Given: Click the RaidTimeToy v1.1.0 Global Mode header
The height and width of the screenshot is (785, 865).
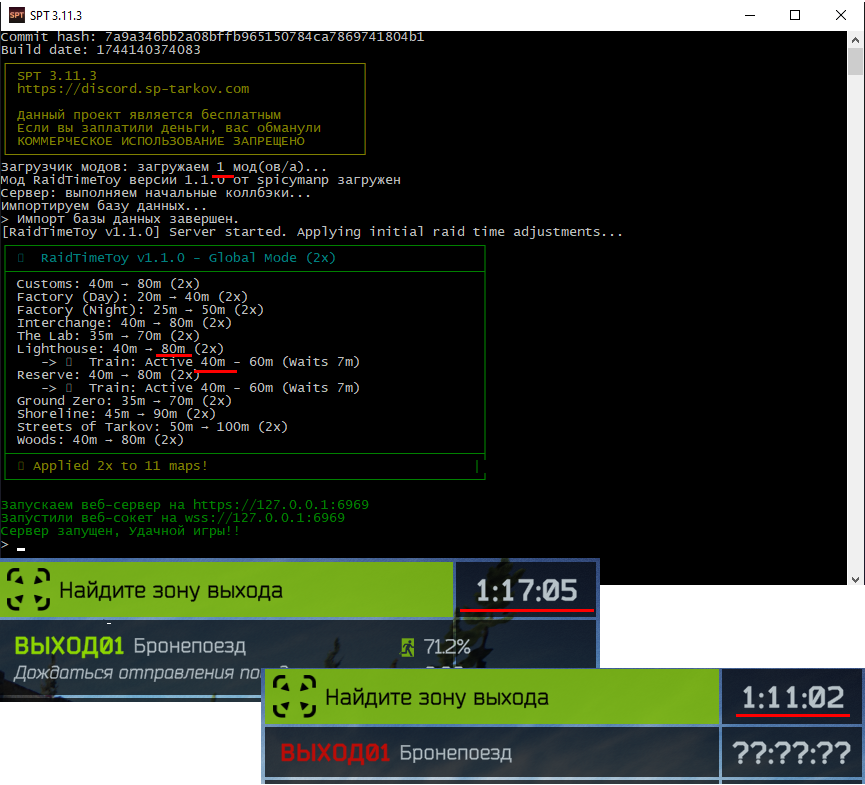Looking at the screenshot, I should pos(188,258).
